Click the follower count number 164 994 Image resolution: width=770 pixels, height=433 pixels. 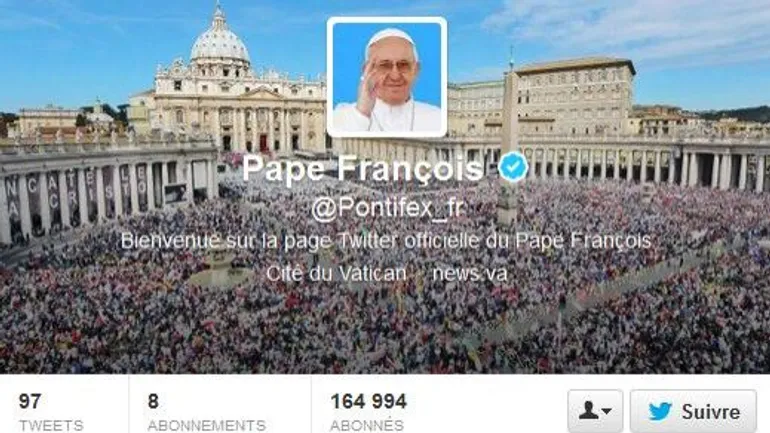(x=368, y=402)
